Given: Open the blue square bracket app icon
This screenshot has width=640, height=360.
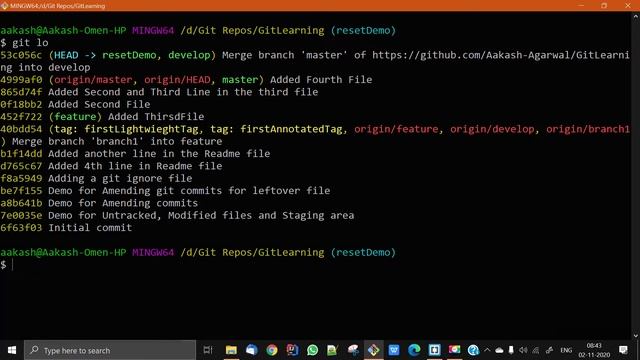Looking at the screenshot, I should pyautogui.click(x=434, y=350).
